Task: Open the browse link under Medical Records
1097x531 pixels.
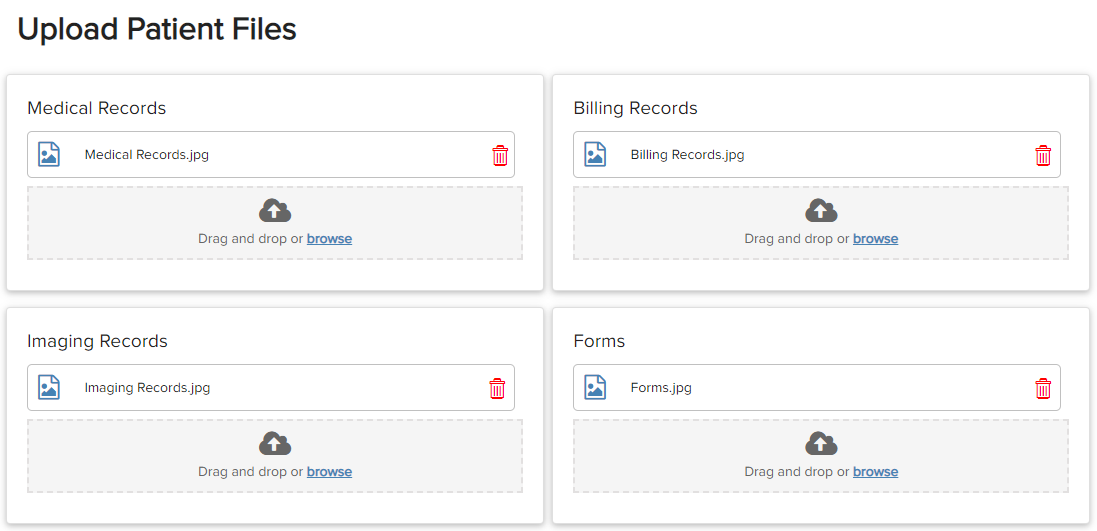Action: 330,239
